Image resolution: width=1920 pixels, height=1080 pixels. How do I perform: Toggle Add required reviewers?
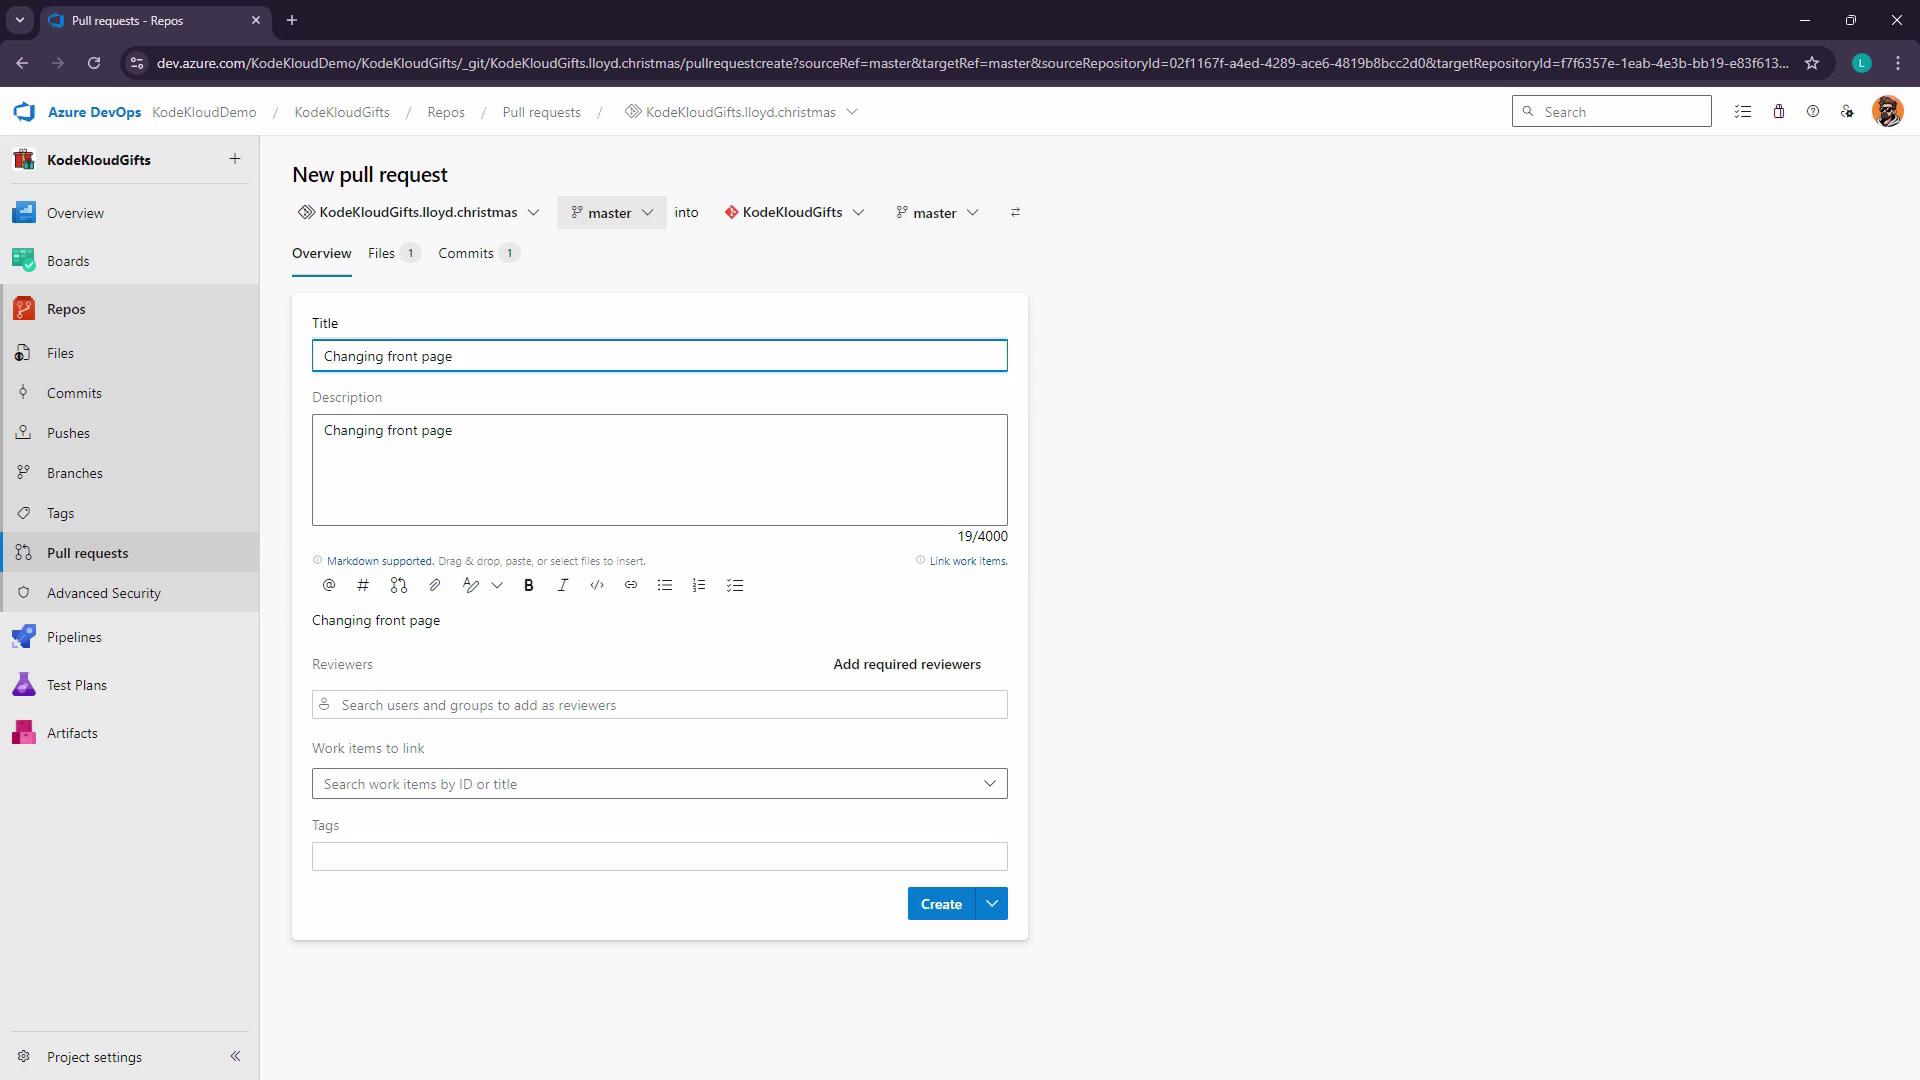click(x=907, y=665)
